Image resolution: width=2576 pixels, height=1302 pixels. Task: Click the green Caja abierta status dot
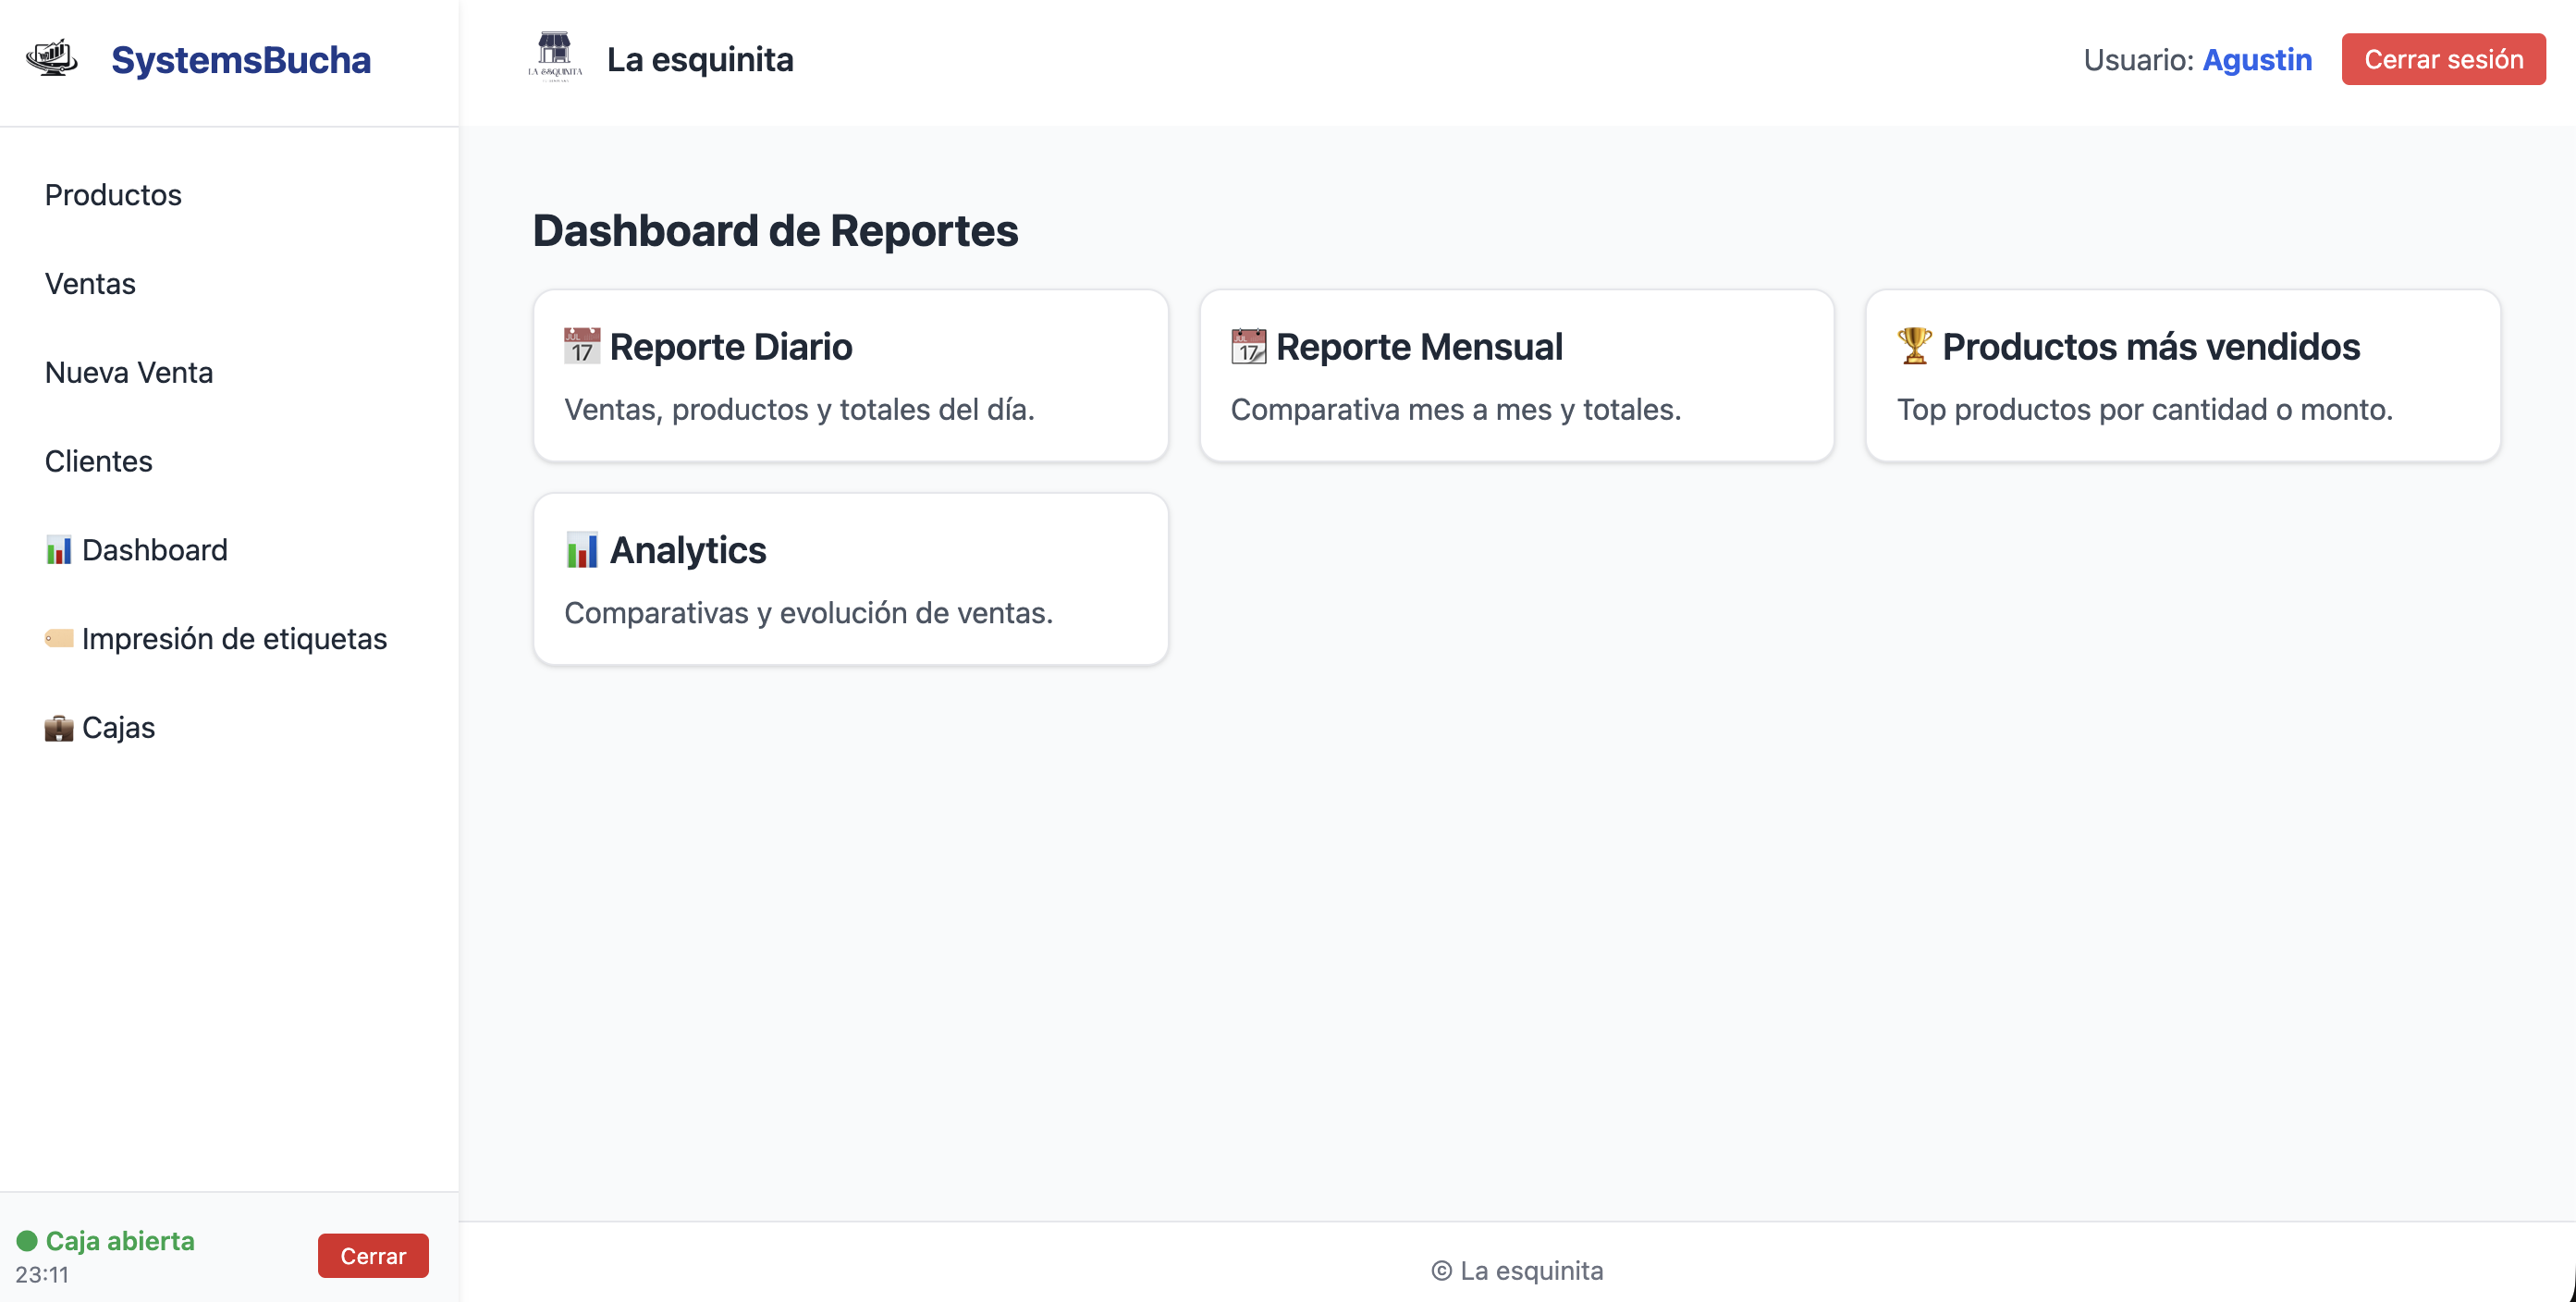point(27,1241)
